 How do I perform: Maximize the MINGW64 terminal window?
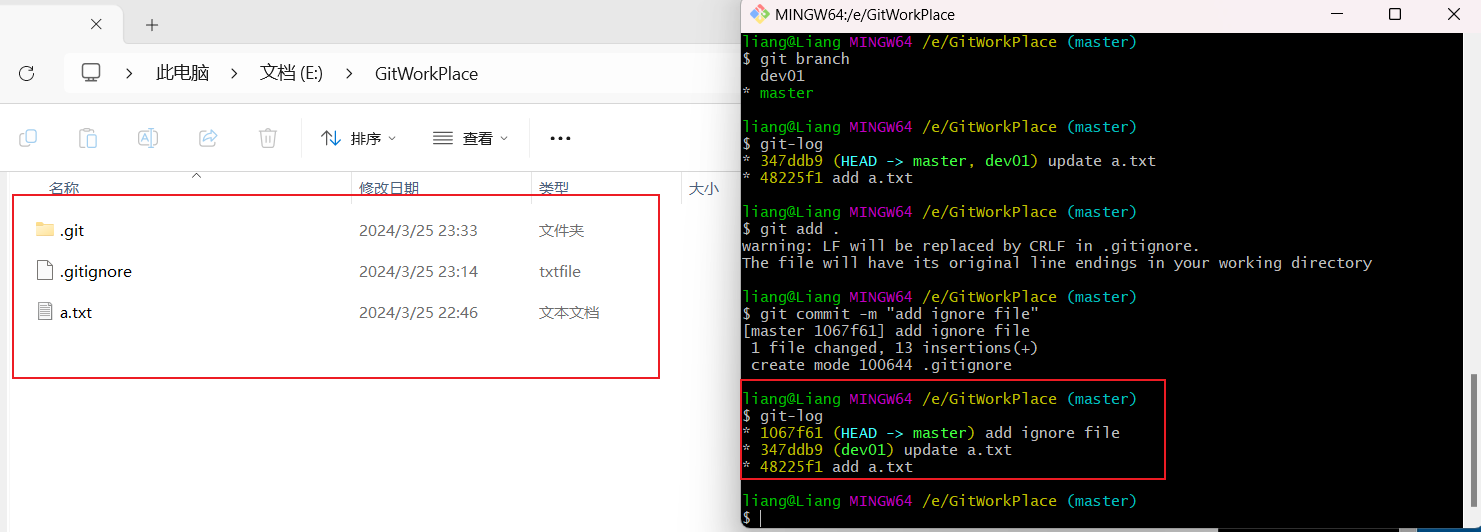[1395, 14]
